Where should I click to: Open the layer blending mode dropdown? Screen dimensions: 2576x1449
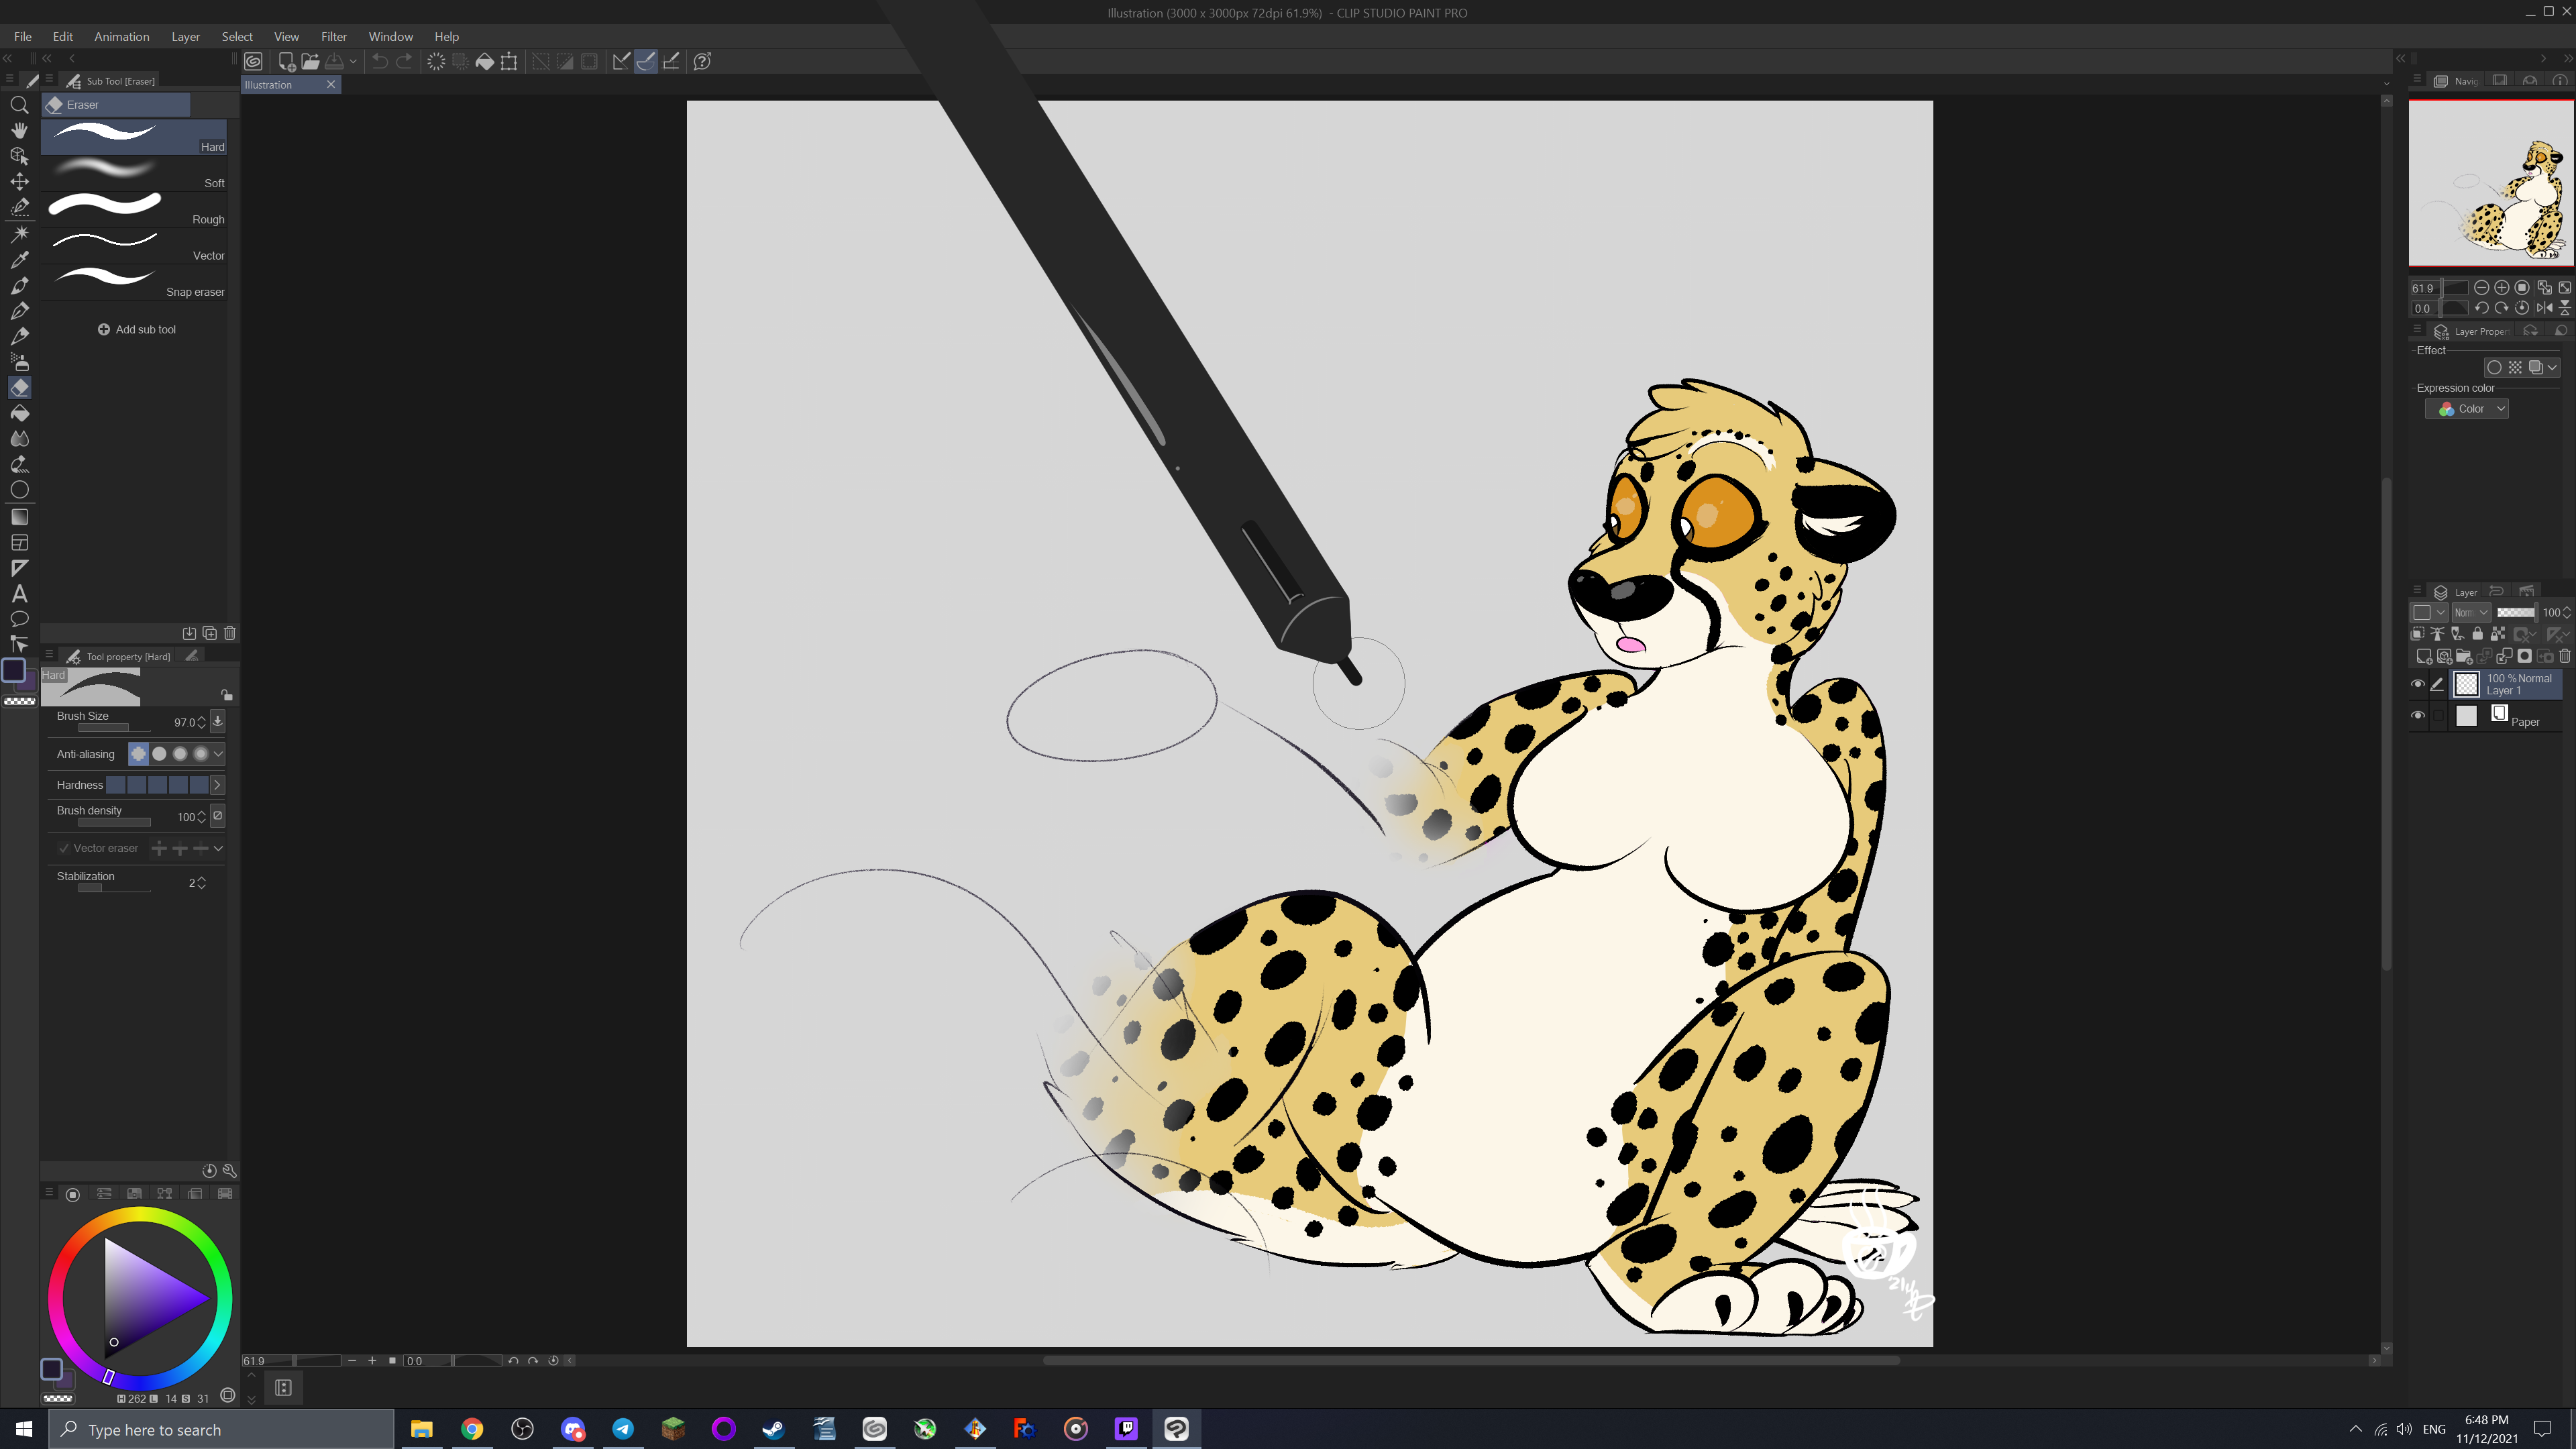[x=2471, y=612]
